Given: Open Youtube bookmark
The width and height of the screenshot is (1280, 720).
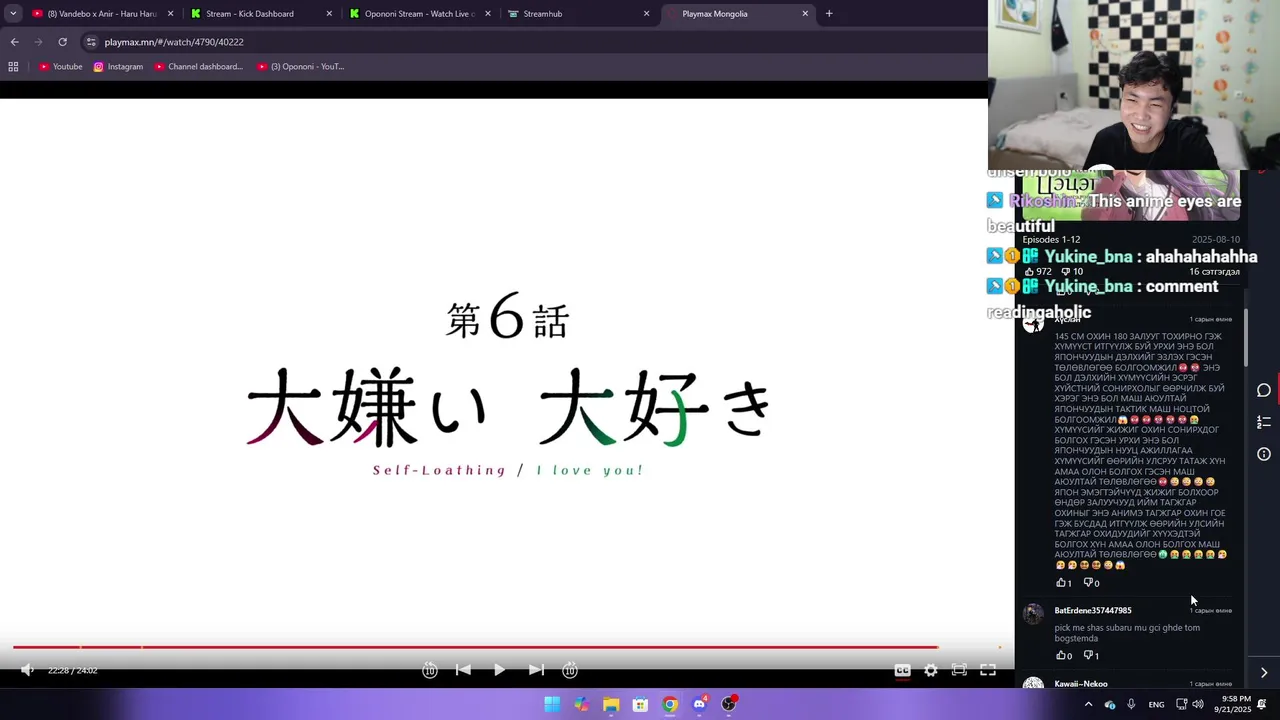Looking at the screenshot, I should tap(60, 67).
